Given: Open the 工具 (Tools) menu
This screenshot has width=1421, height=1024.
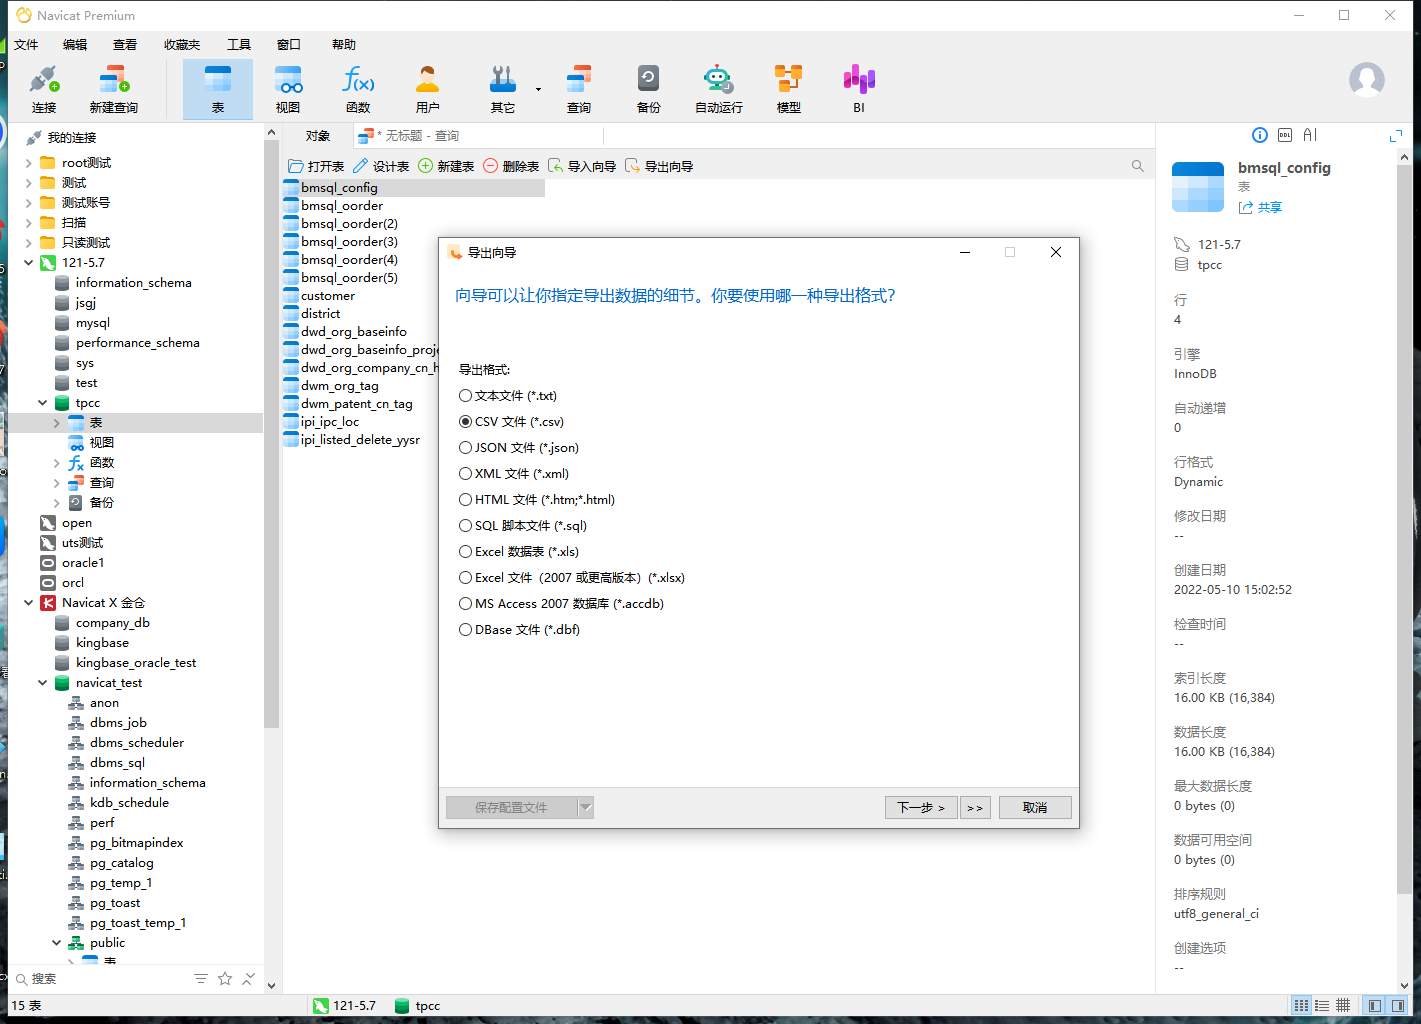Looking at the screenshot, I should [x=239, y=44].
